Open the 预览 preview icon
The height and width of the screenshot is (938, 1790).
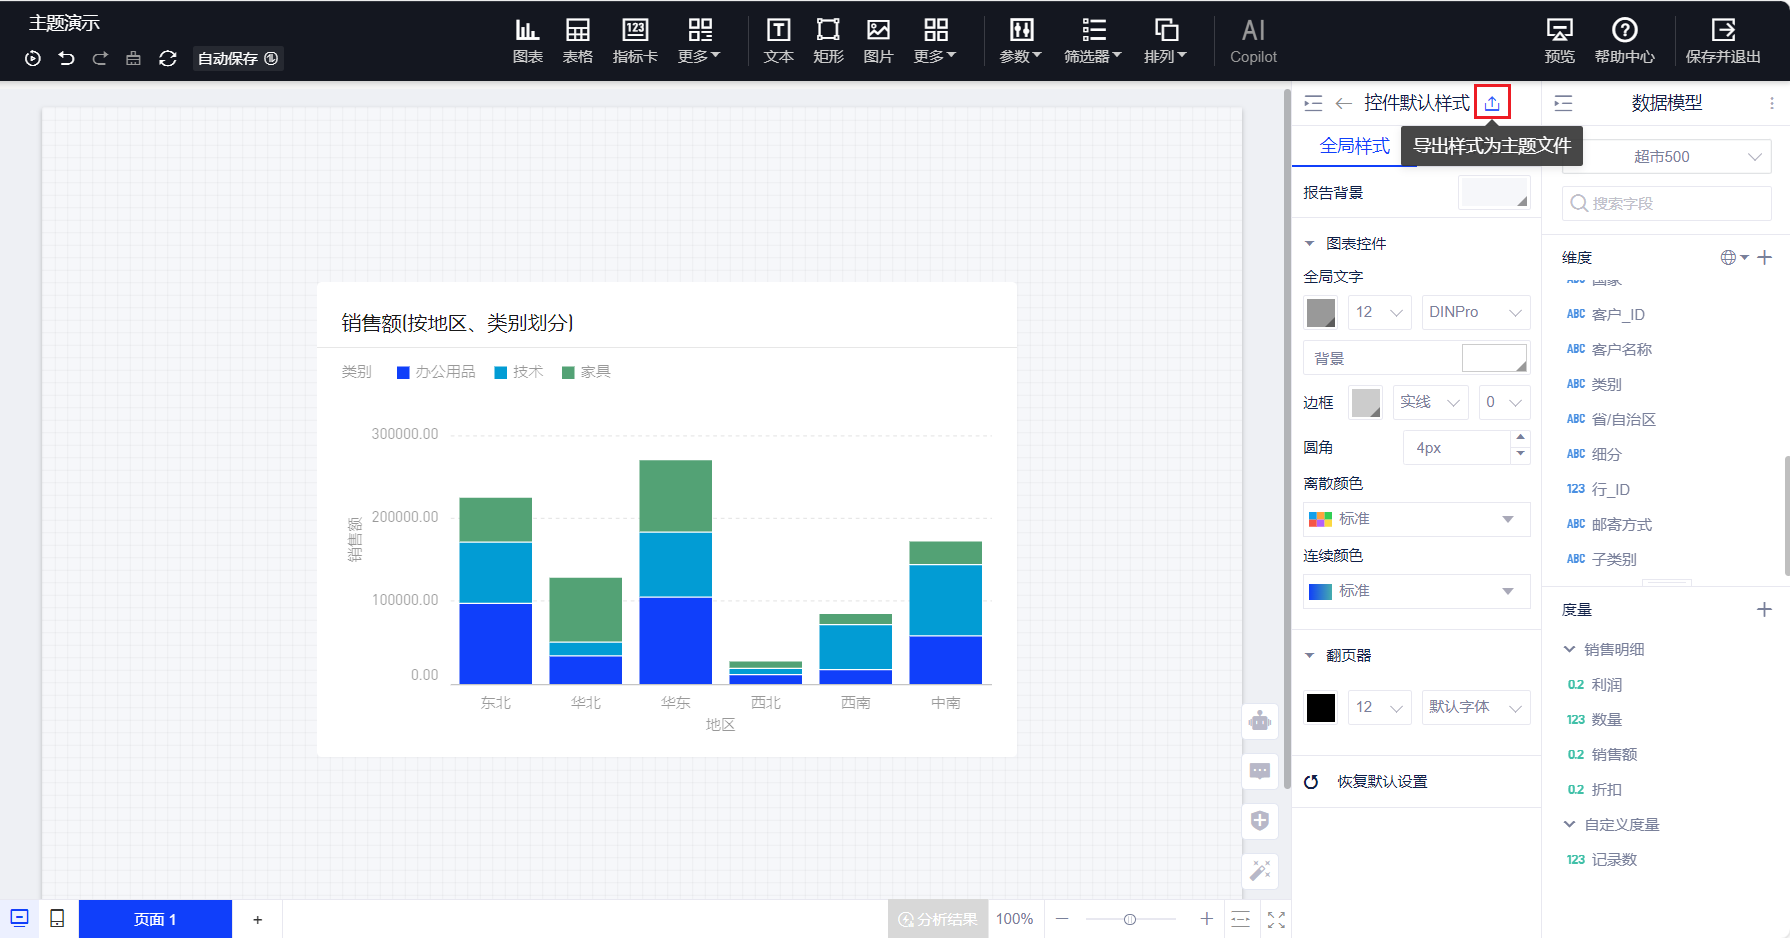[x=1559, y=41]
